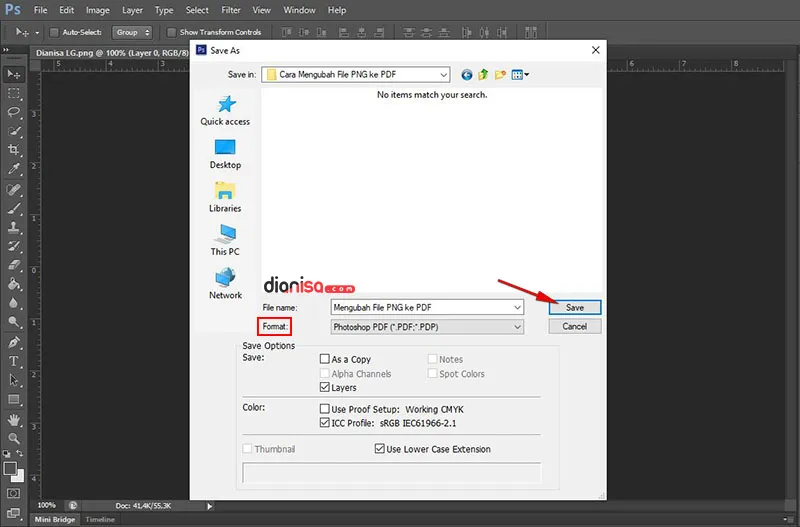Open Network location in sidebar
This screenshot has height=527, width=800.
[x=225, y=284]
